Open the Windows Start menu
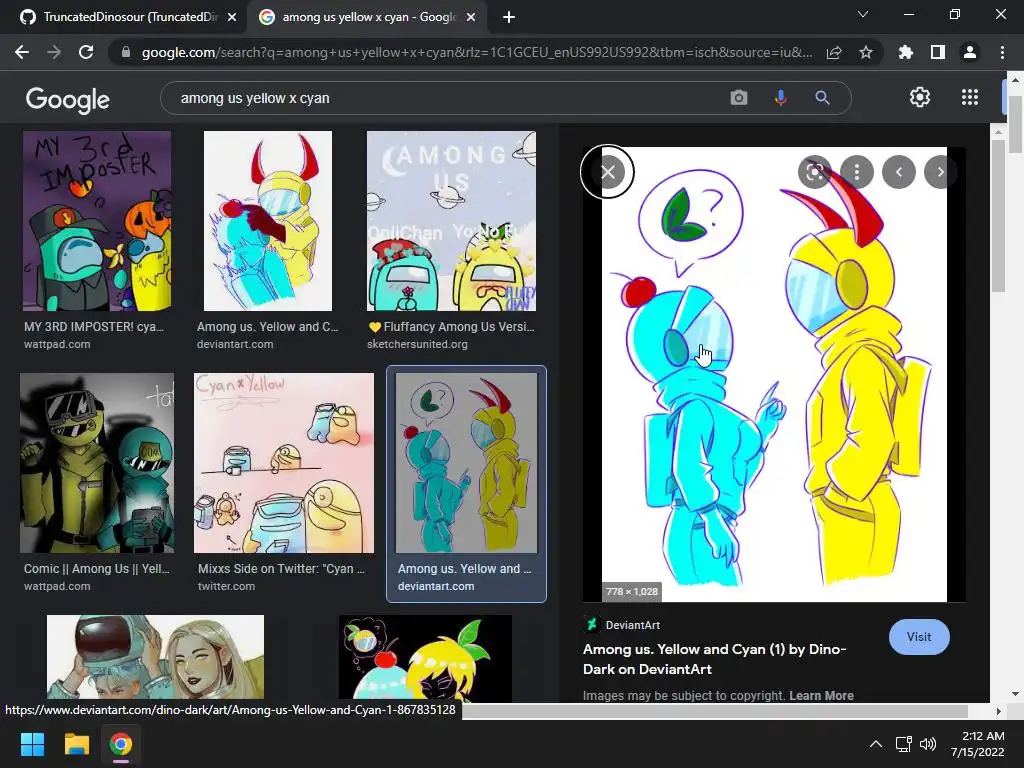The image size is (1024, 768). coord(33,744)
